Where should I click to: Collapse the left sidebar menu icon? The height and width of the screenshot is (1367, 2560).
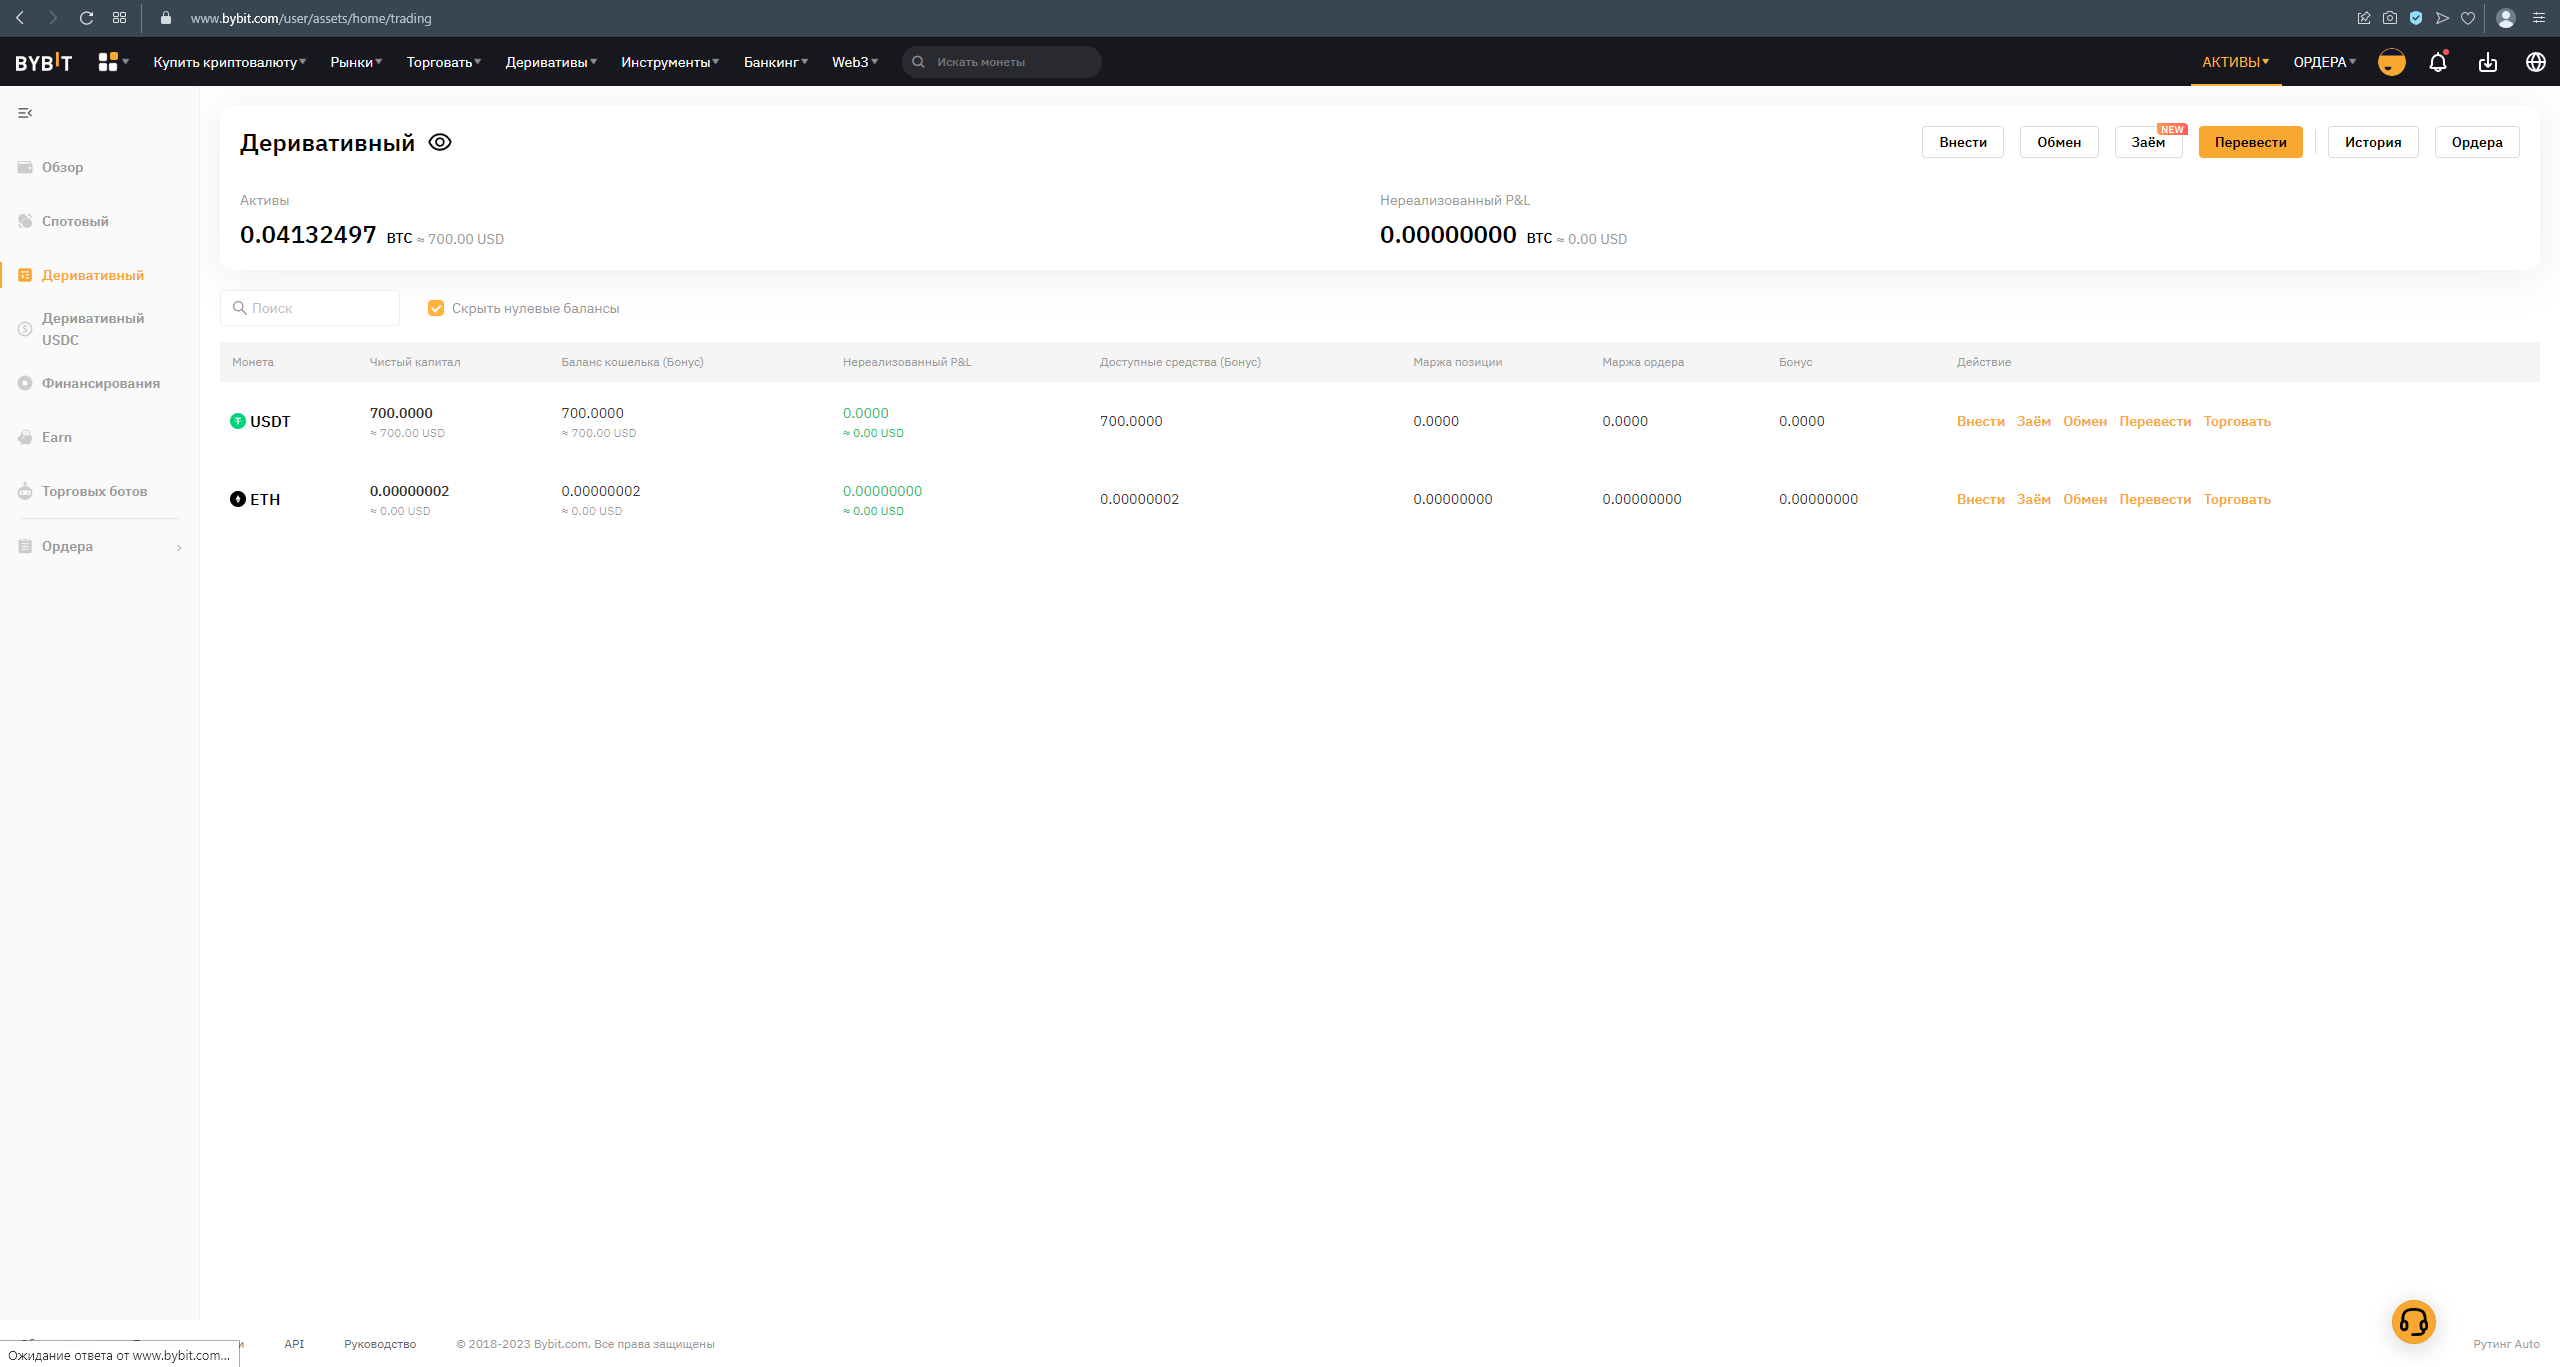pyautogui.click(x=25, y=113)
